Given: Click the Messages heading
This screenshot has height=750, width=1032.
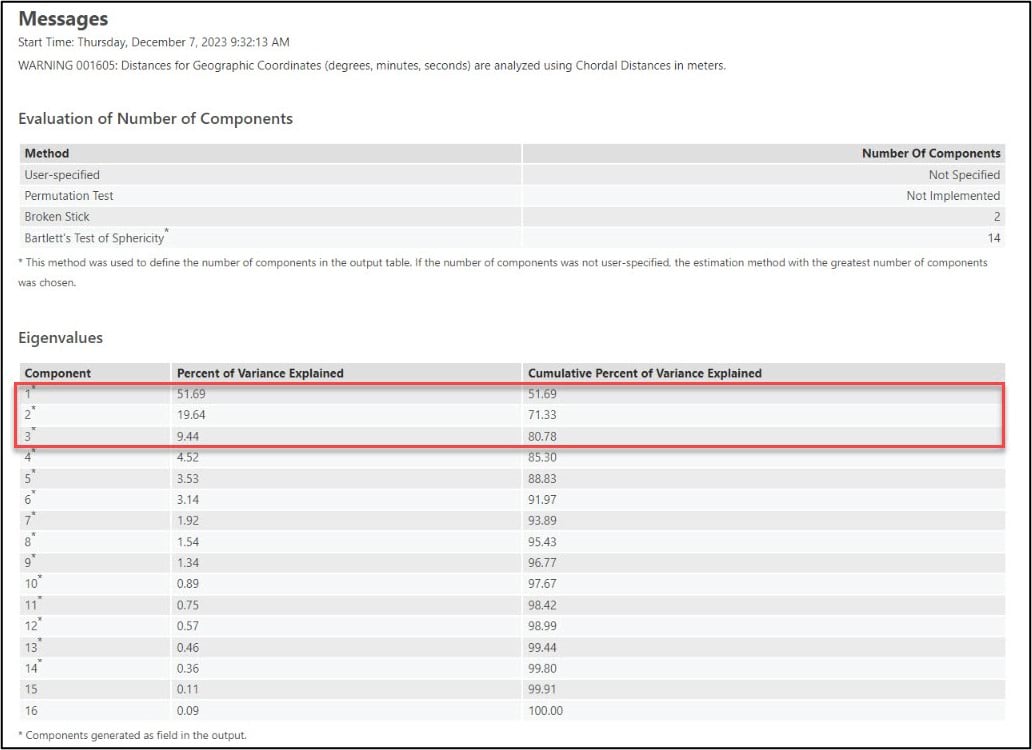Looking at the screenshot, I should click(x=63, y=19).
